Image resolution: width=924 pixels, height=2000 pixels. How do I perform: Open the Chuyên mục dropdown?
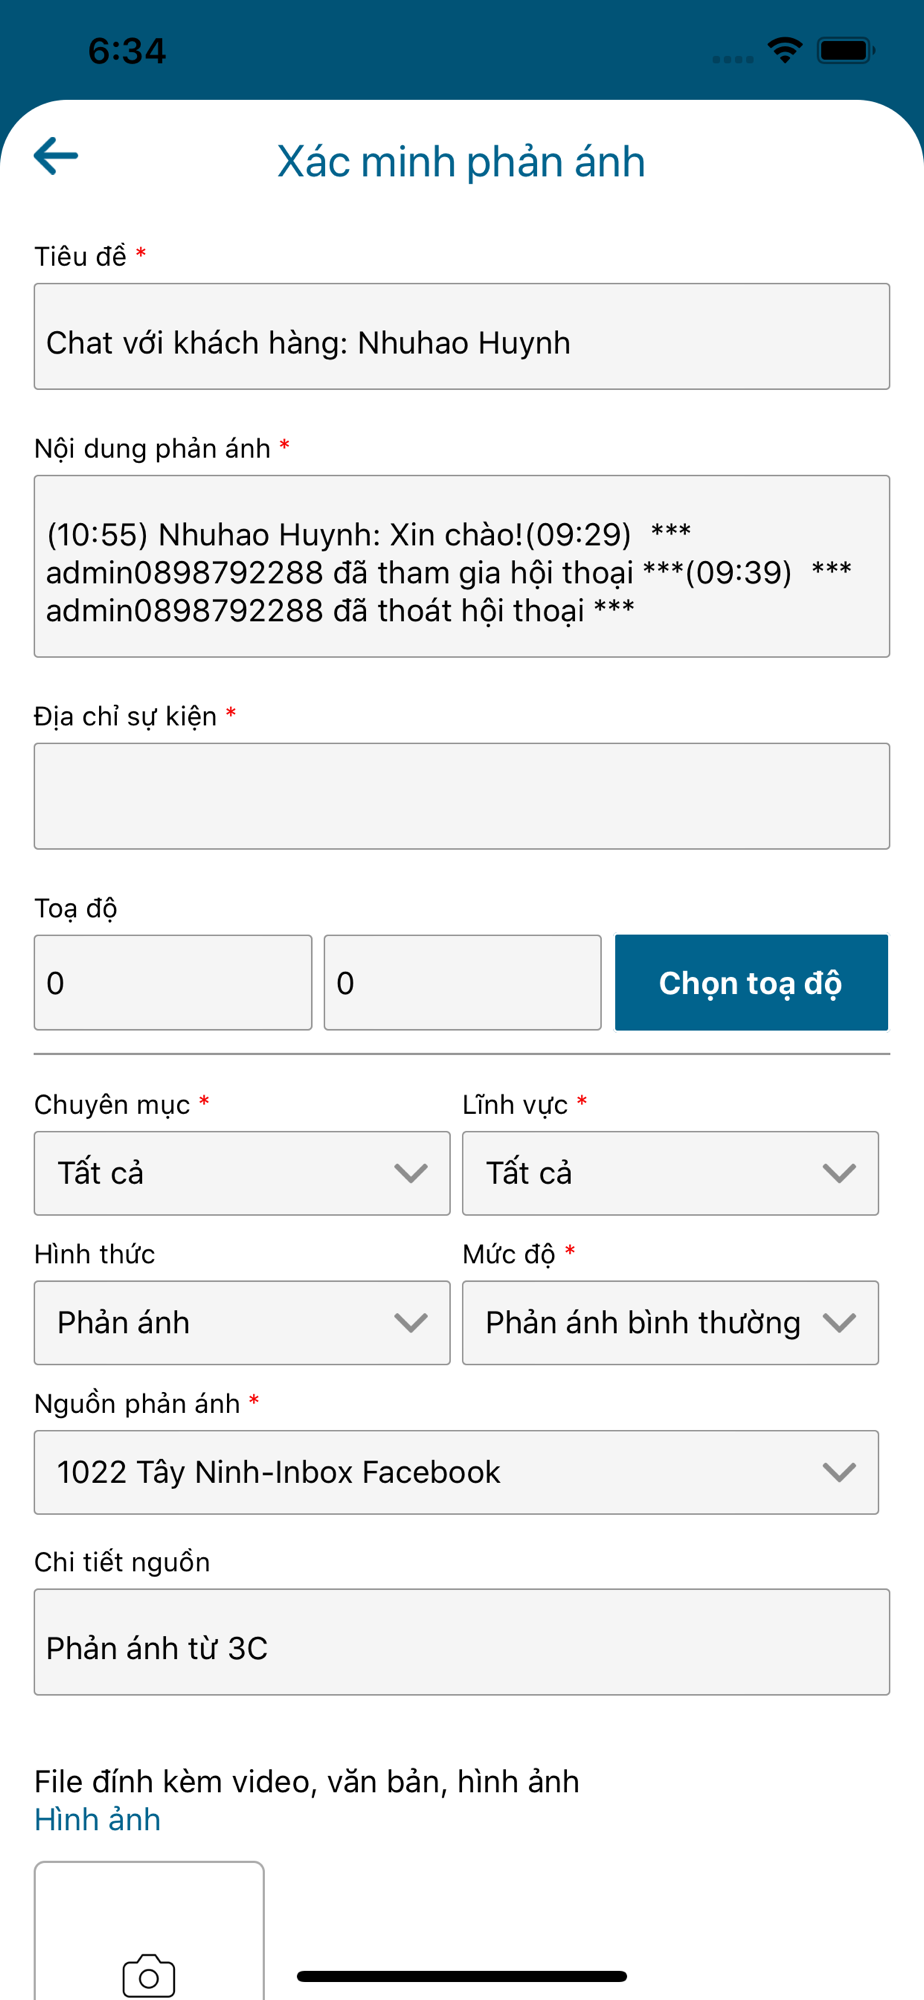point(242,1173)
